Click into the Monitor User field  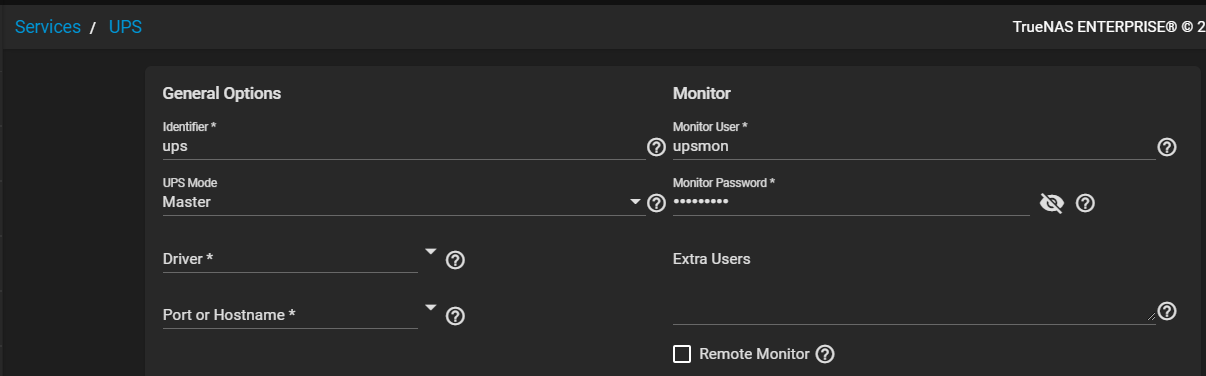coord(914,146)
